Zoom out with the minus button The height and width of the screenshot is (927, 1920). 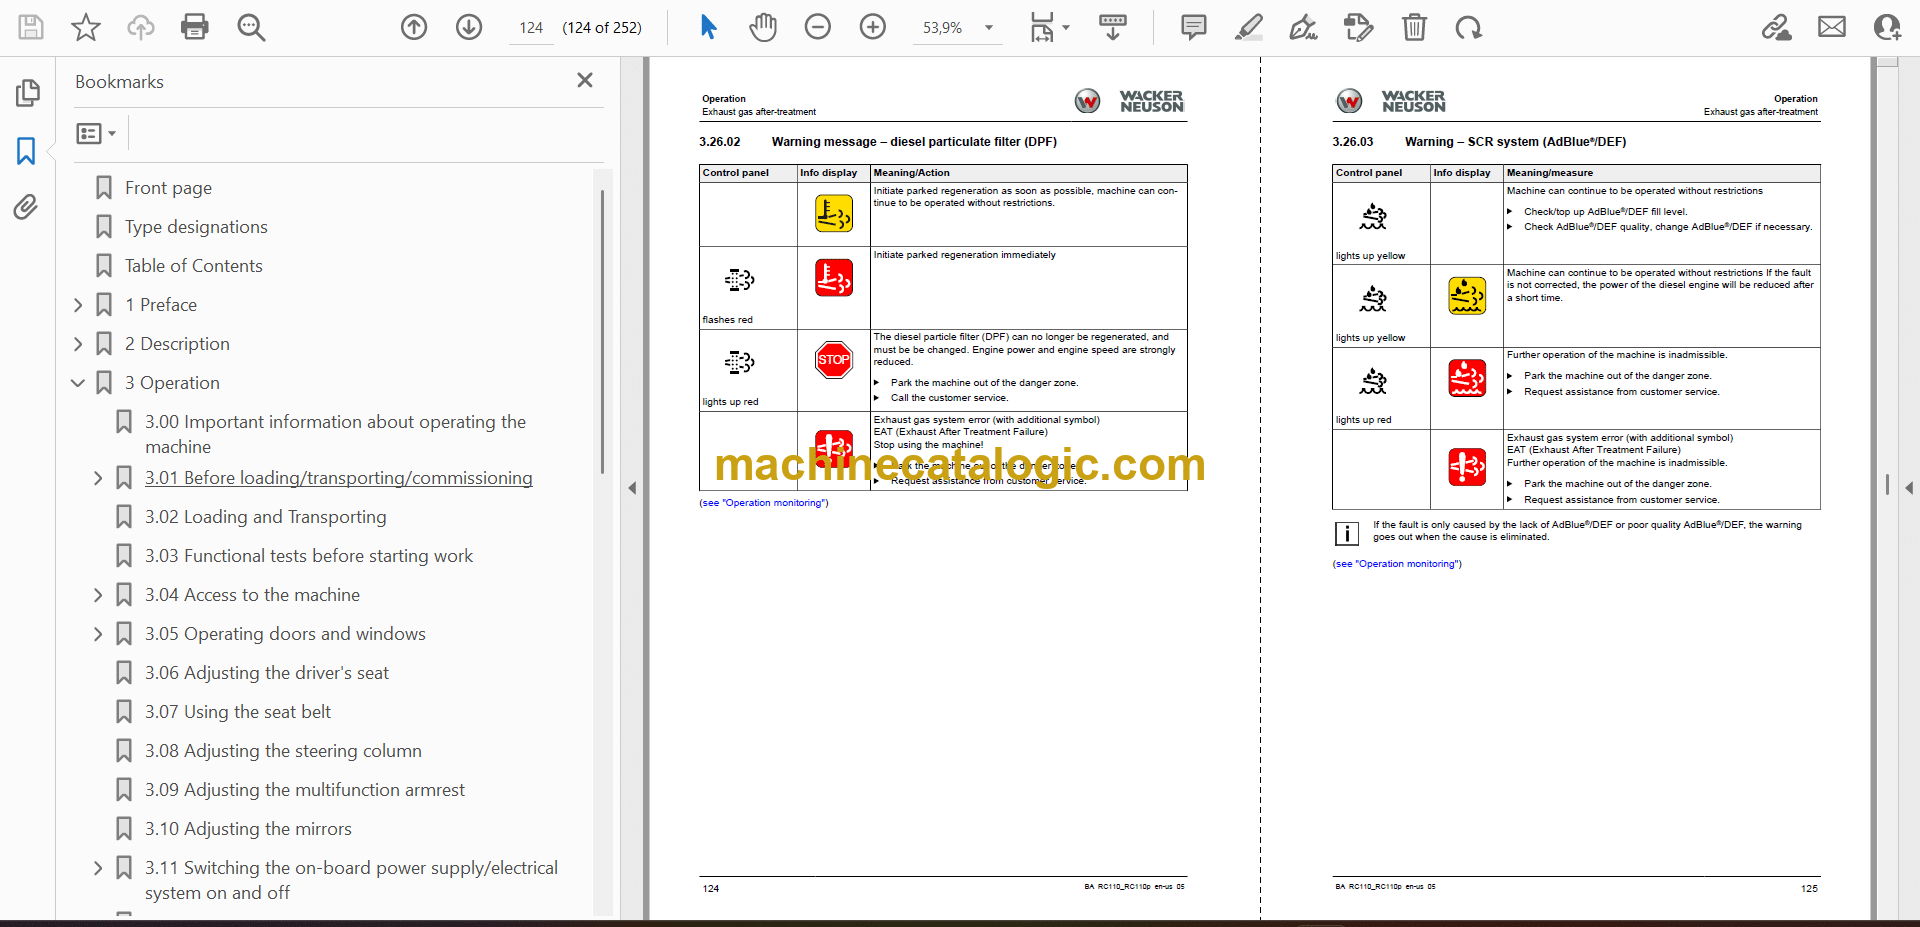click(818, 27)
